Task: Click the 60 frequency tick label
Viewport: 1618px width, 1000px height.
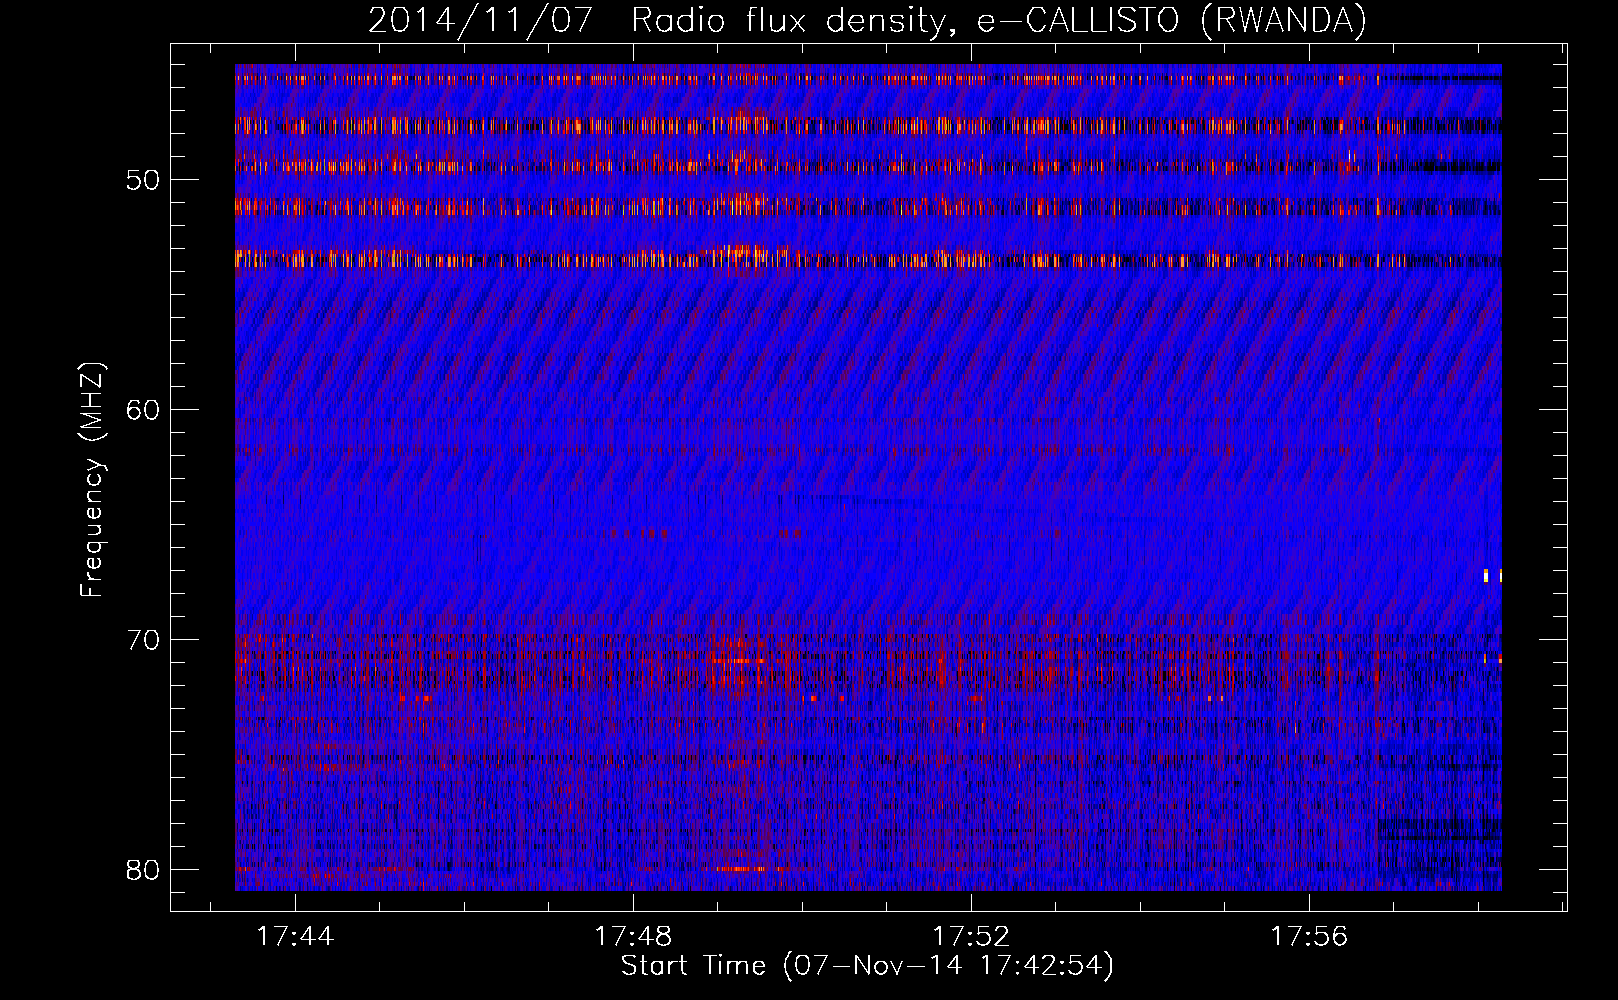Action: (x=143, y=410)
